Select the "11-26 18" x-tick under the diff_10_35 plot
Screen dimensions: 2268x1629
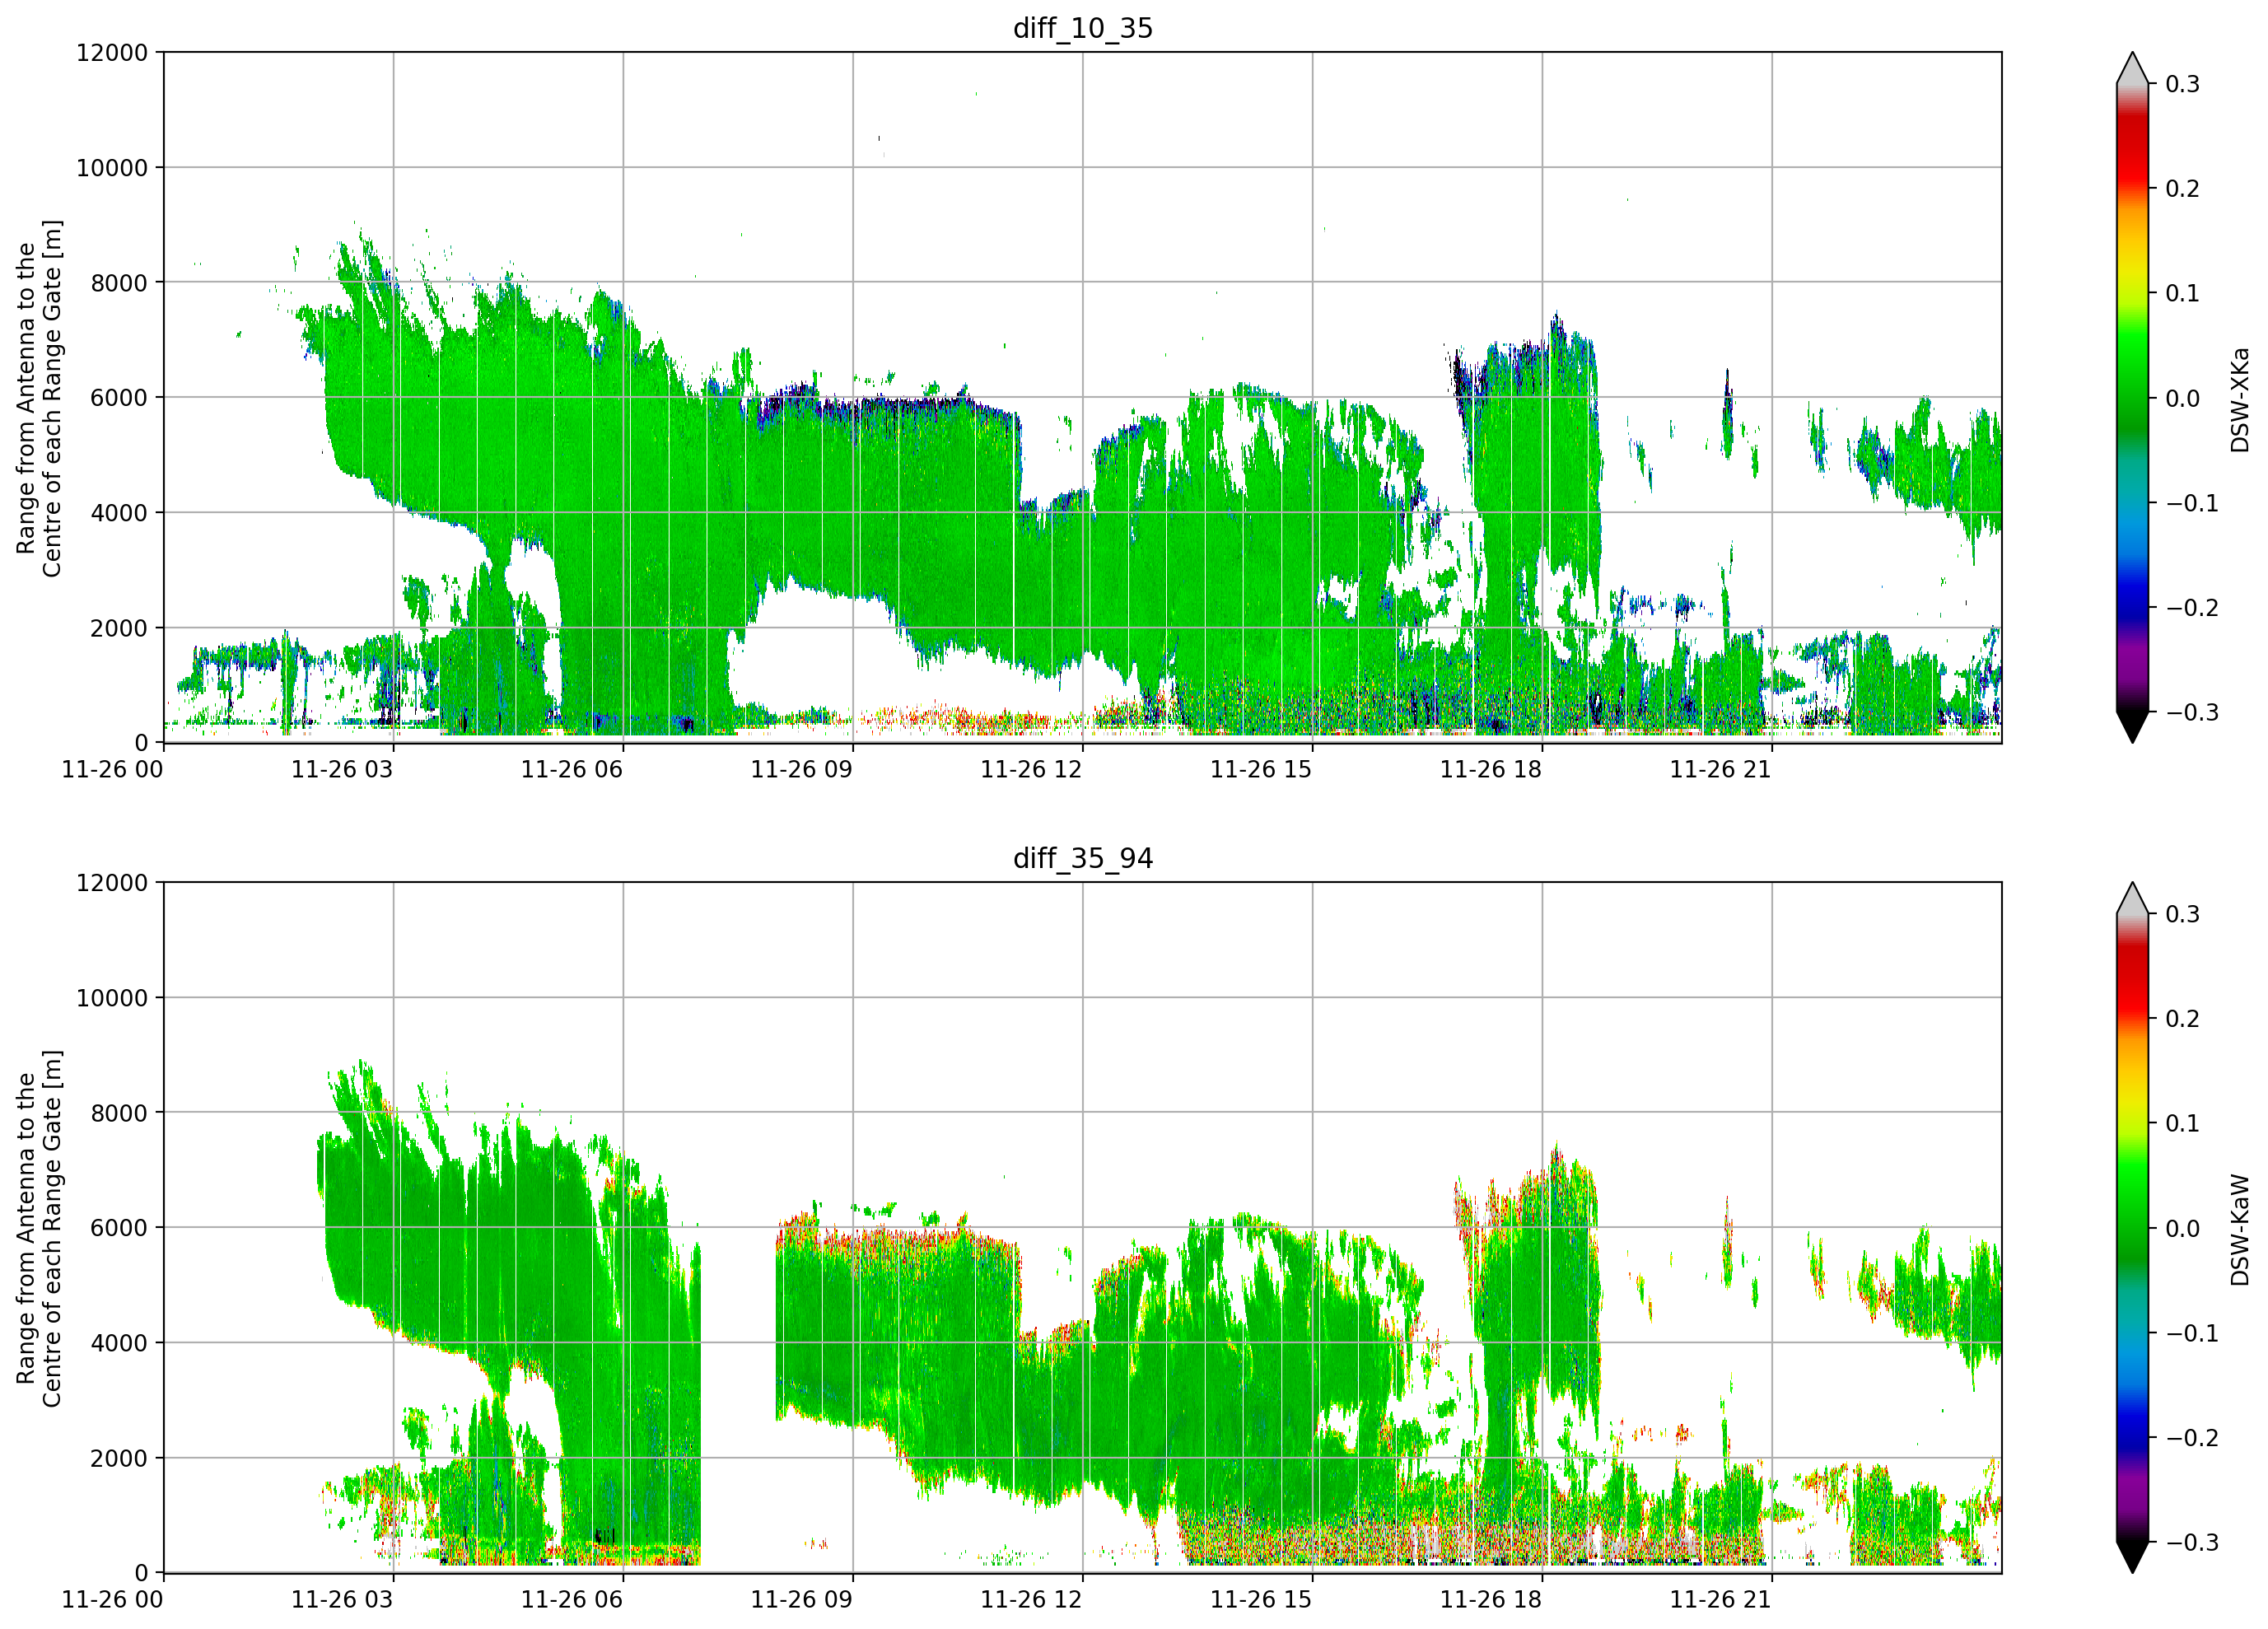point(1491,769)
